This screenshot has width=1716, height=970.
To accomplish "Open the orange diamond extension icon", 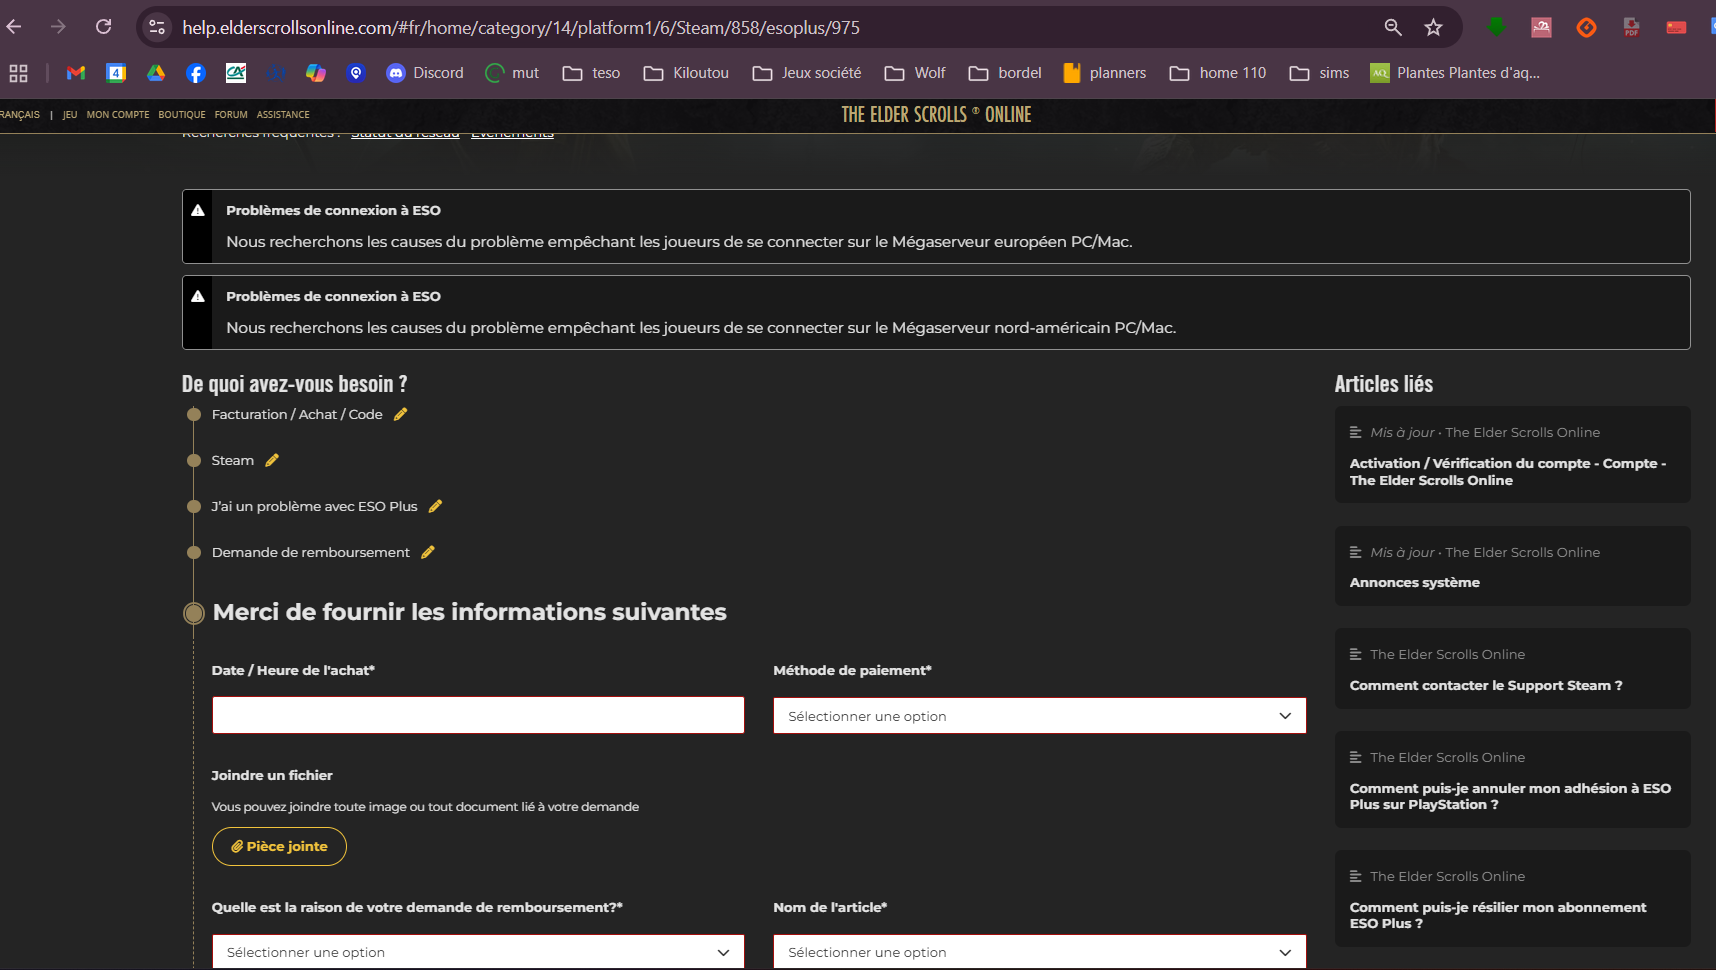I will (1586, 27).
